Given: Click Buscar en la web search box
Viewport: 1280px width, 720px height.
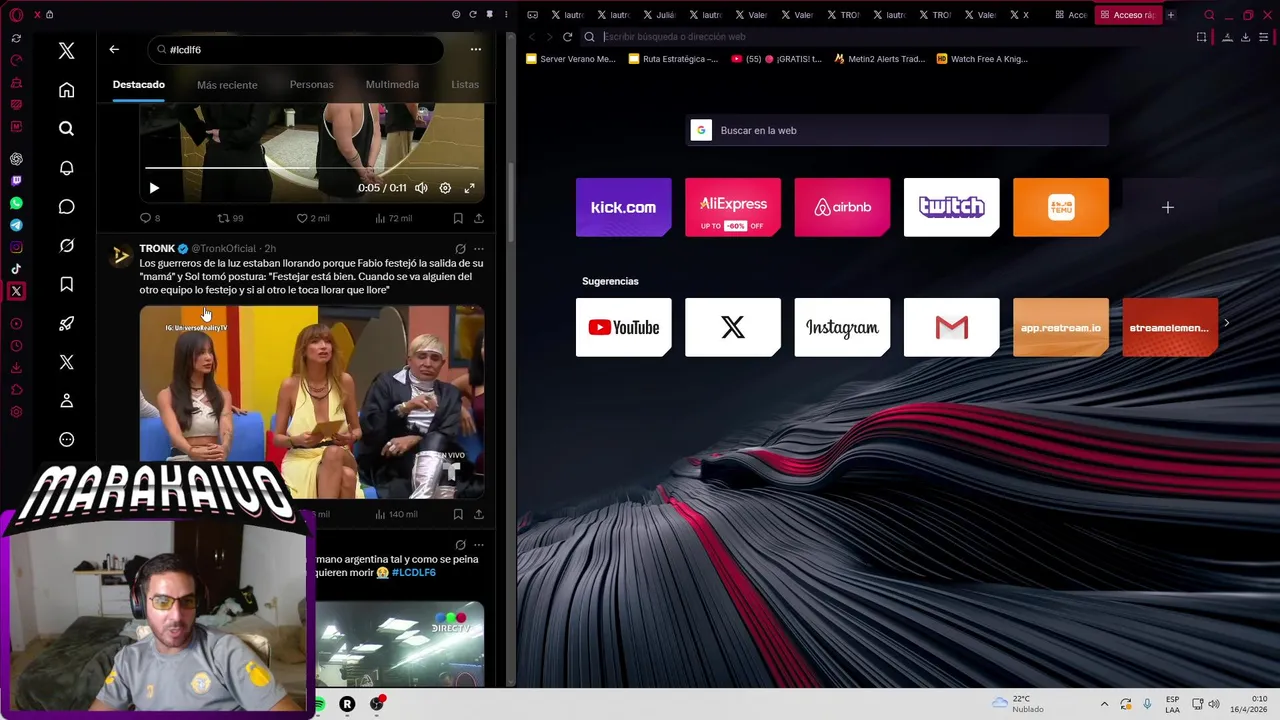Looking at the screenshot, I should coord(897,130).
